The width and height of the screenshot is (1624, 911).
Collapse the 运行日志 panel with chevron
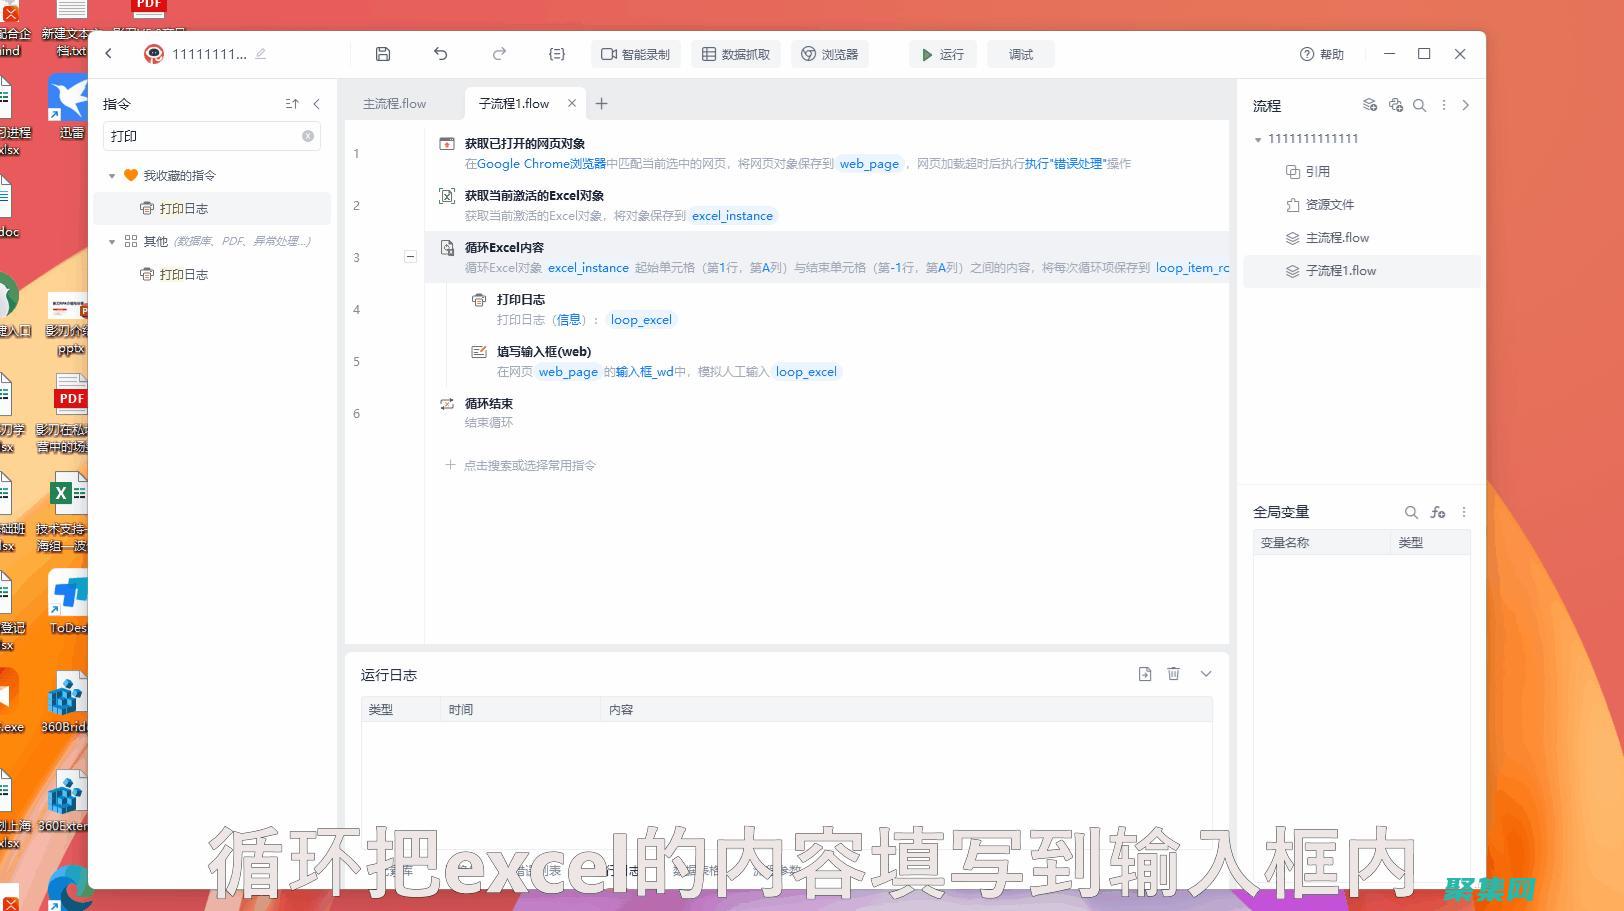[1205, 674]
